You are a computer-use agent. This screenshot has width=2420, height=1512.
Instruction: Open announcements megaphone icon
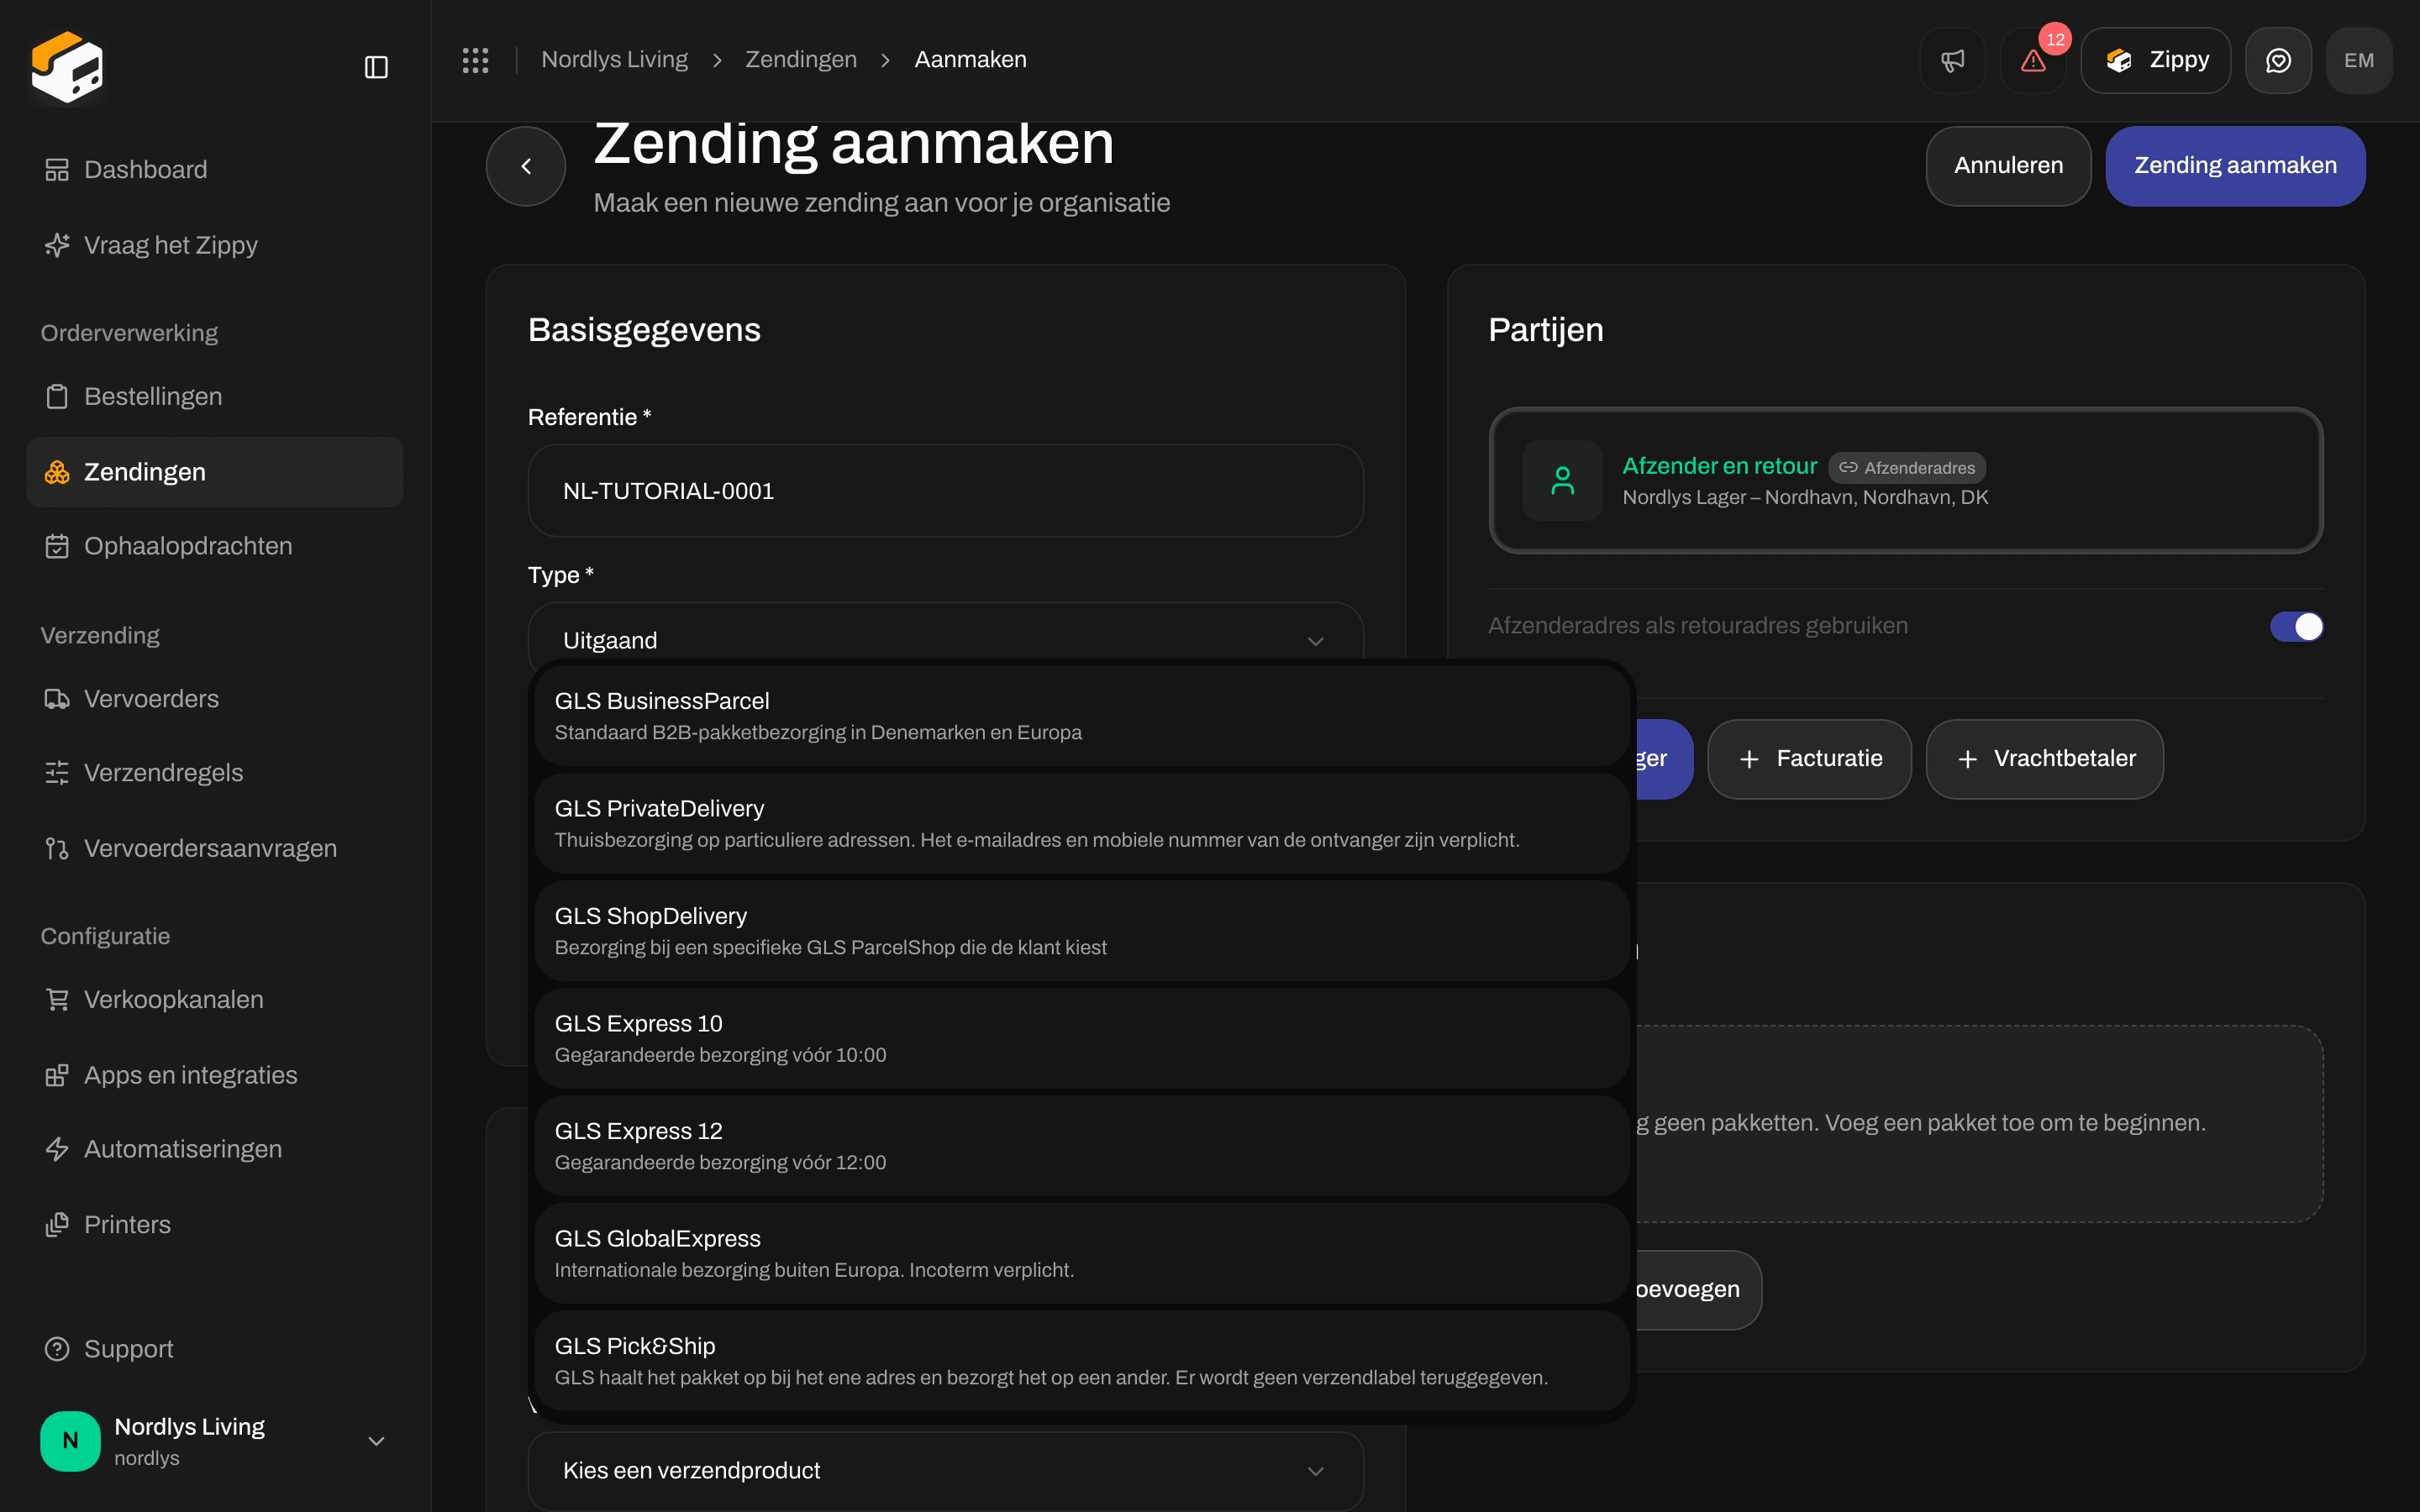tap(1952, 60)
